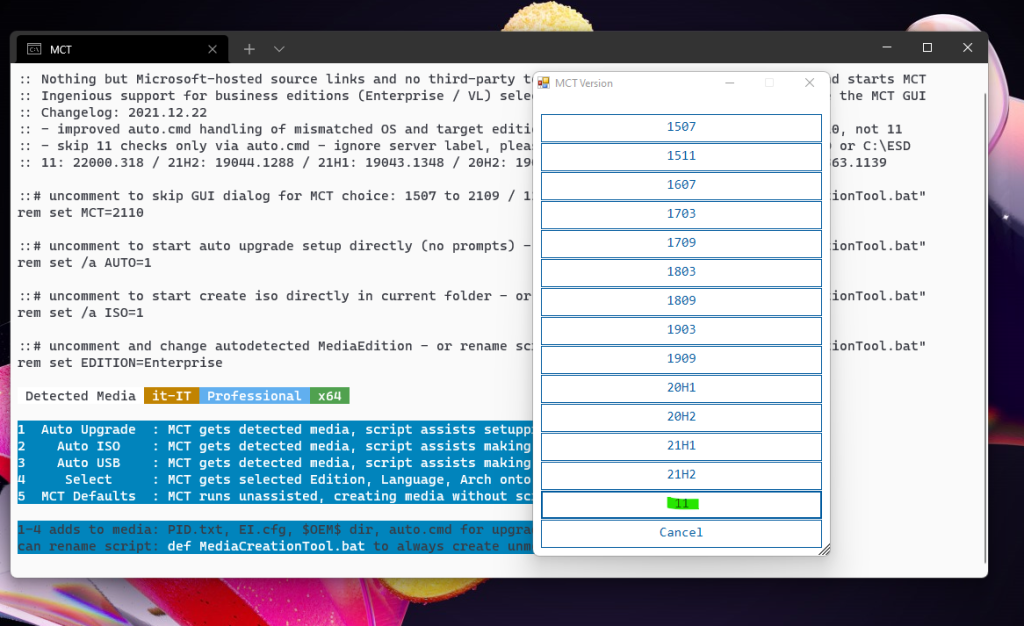This screenshot has width=1024, height=626.
Task: Choose the 1511 version button
Action: [x=681, y=156]
